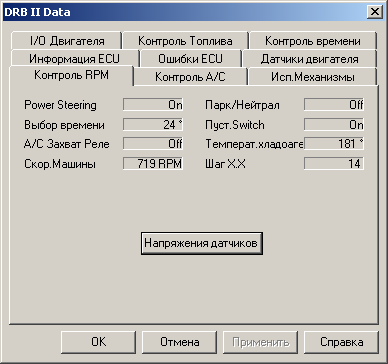Click the Power Steering value field
The height and width of the screenshot is (364, 388).
[153, 105]
